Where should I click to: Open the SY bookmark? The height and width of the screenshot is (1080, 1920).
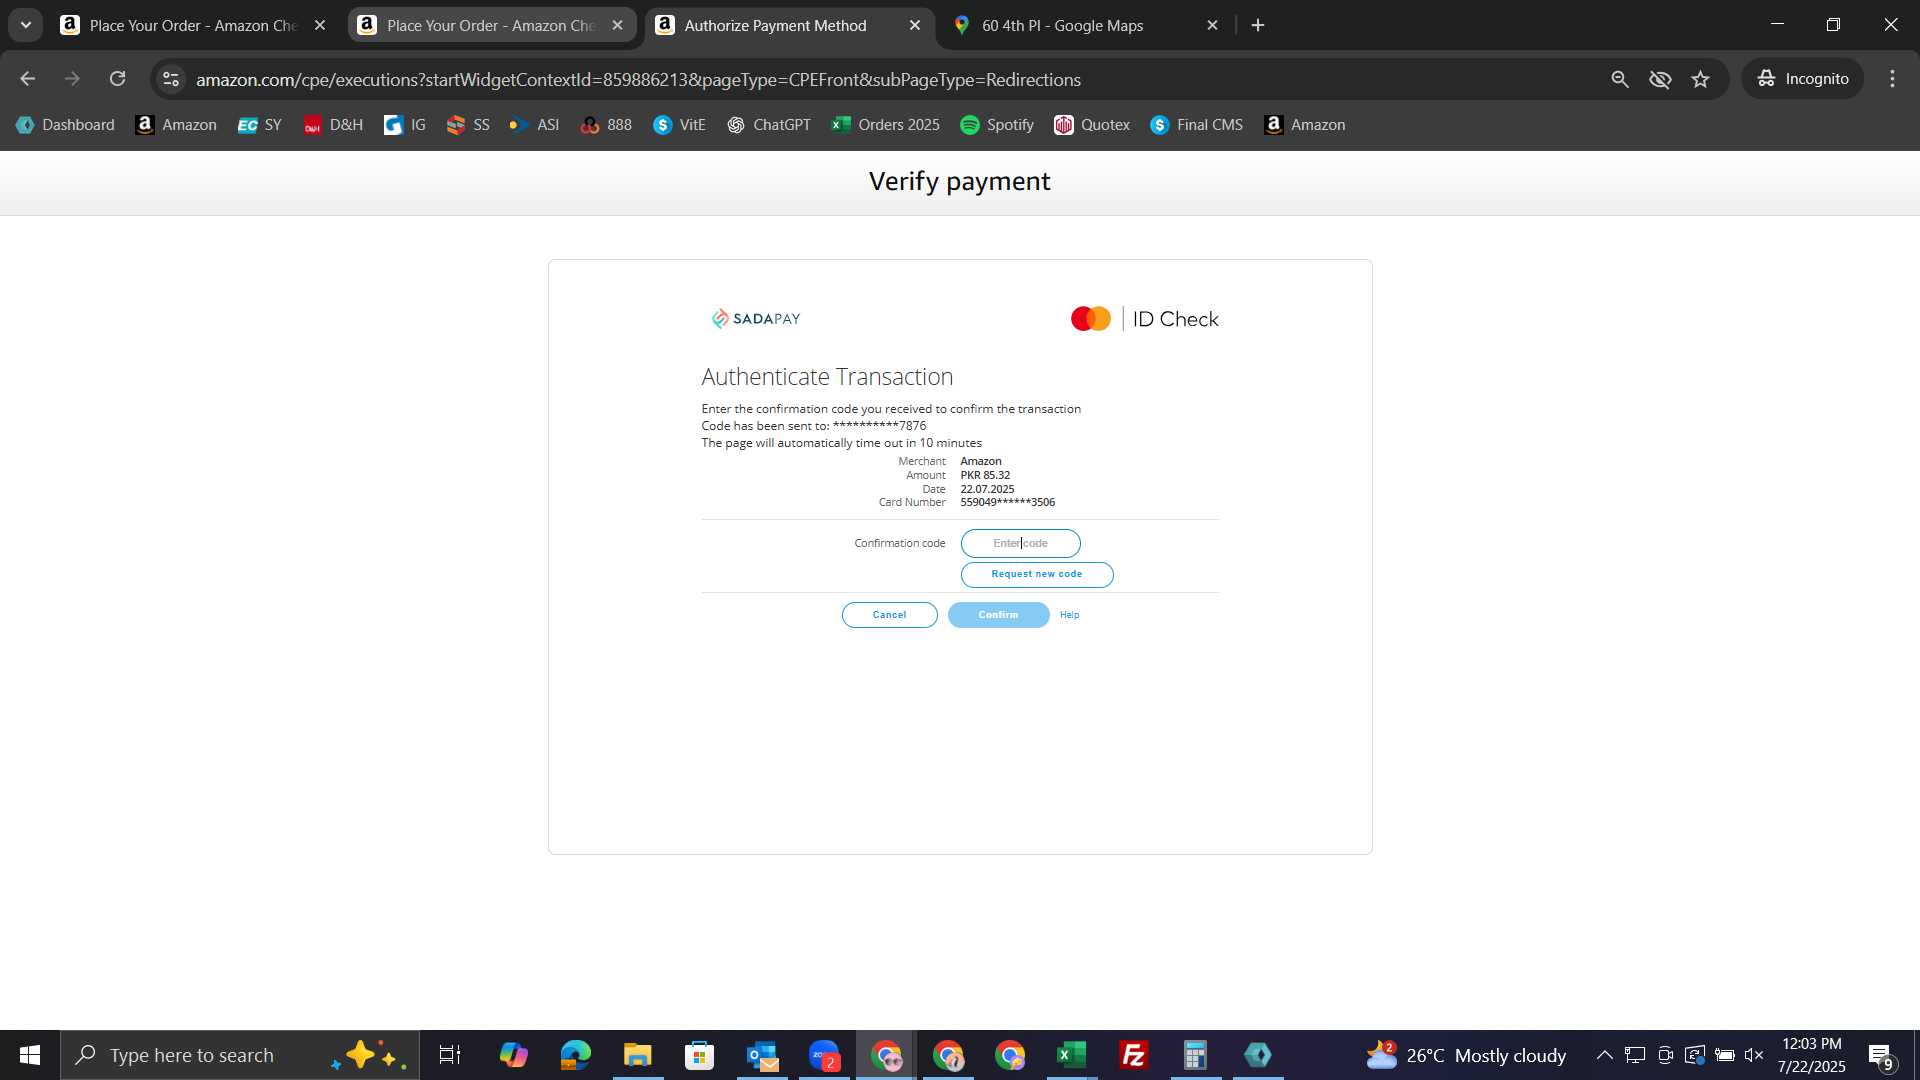260,125
